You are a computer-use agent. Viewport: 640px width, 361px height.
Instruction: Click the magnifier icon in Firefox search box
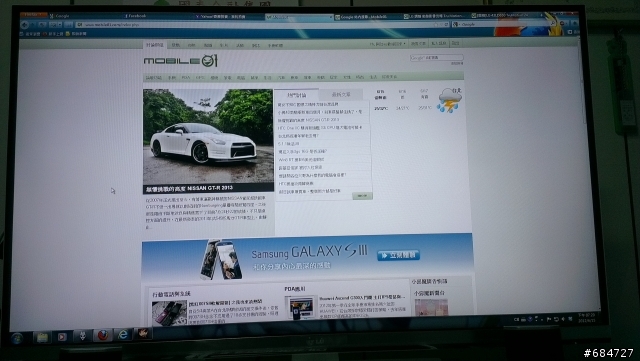(x=553, y=24)
